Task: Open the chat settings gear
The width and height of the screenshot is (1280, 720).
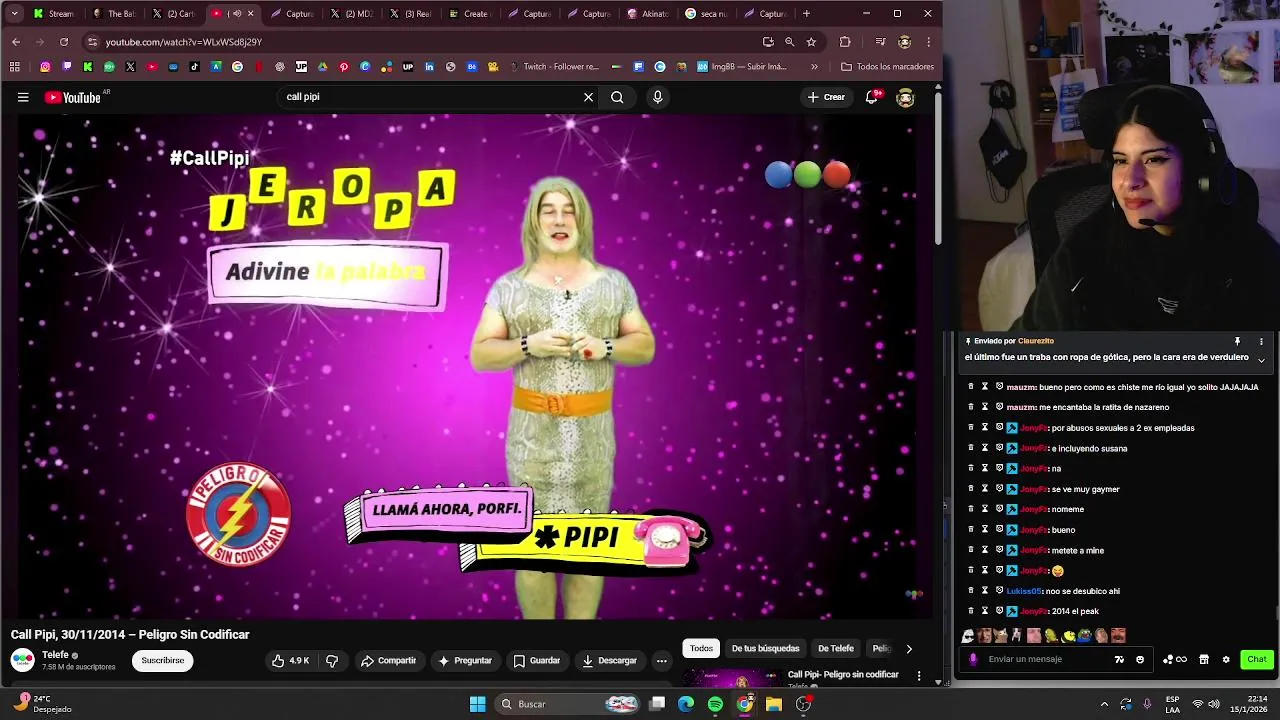Action: [1226, 659]
